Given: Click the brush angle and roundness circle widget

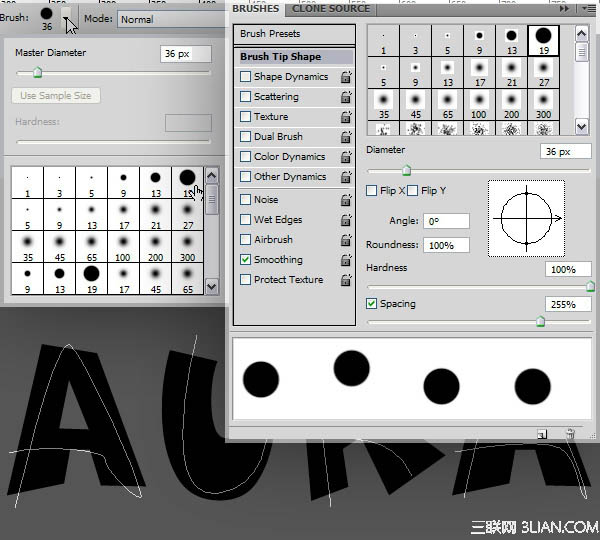Looking at the screenshot, I should (527, 219).
